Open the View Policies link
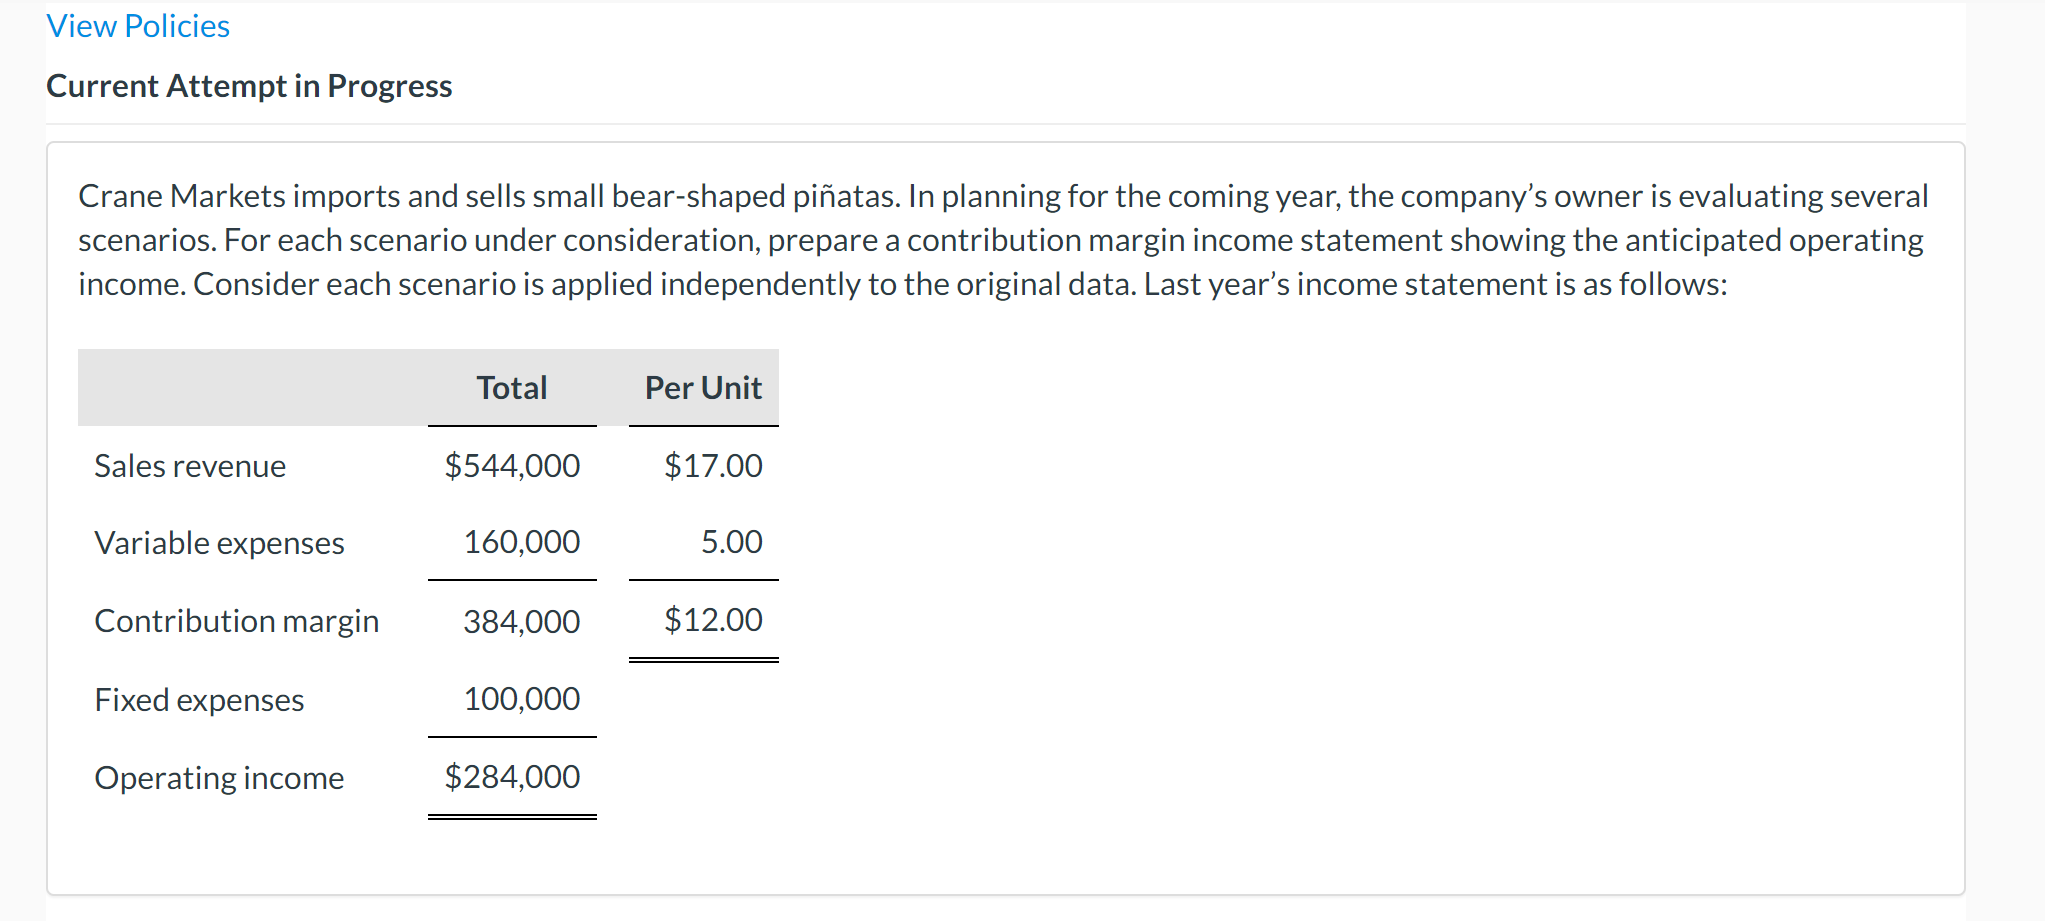 pyautogui.click(x=138, y=26)
